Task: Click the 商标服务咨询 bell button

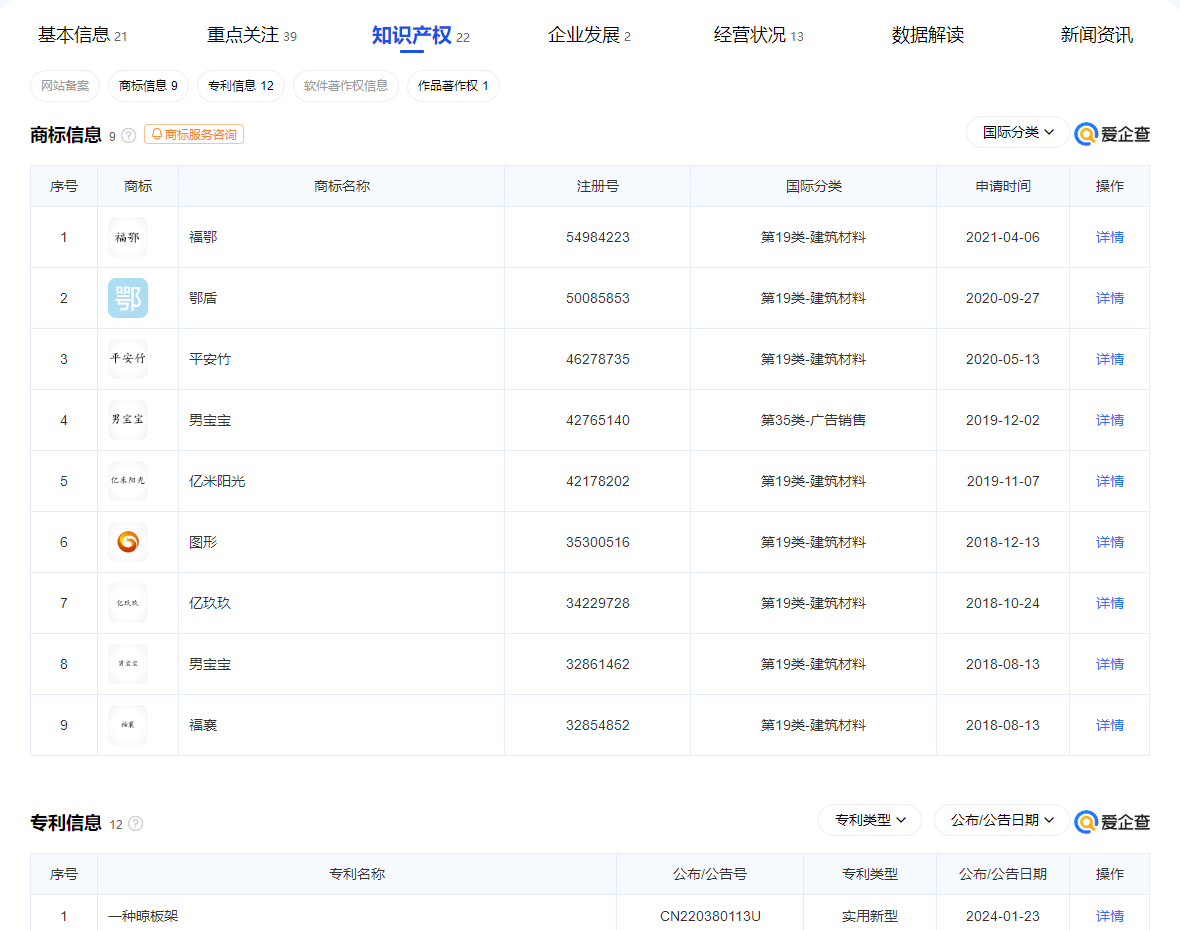Action: coord(194,134)
